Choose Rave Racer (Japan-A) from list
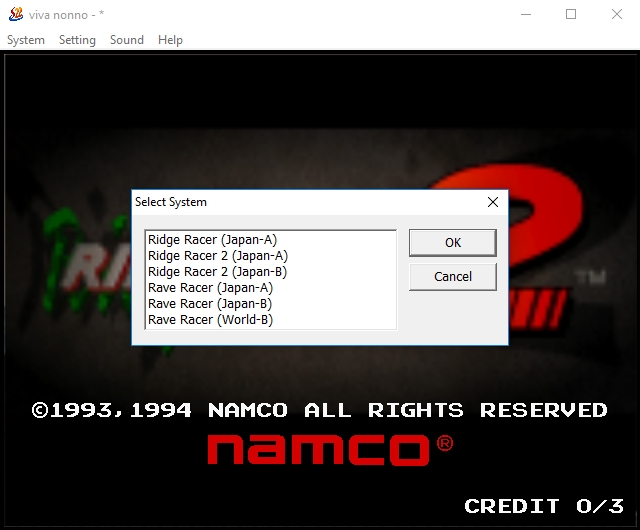The height and width of the screenshot is (530, 640). pos(270,288)
